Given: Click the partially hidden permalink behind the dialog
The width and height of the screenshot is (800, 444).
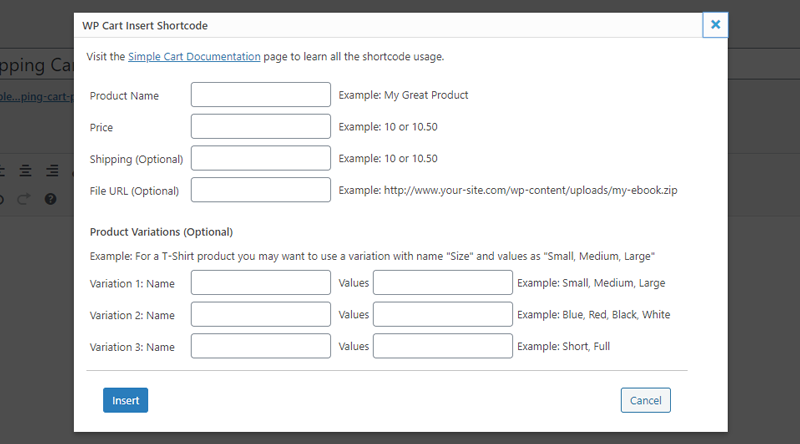Looking at the screenshot, I should [x=37, y=96].
